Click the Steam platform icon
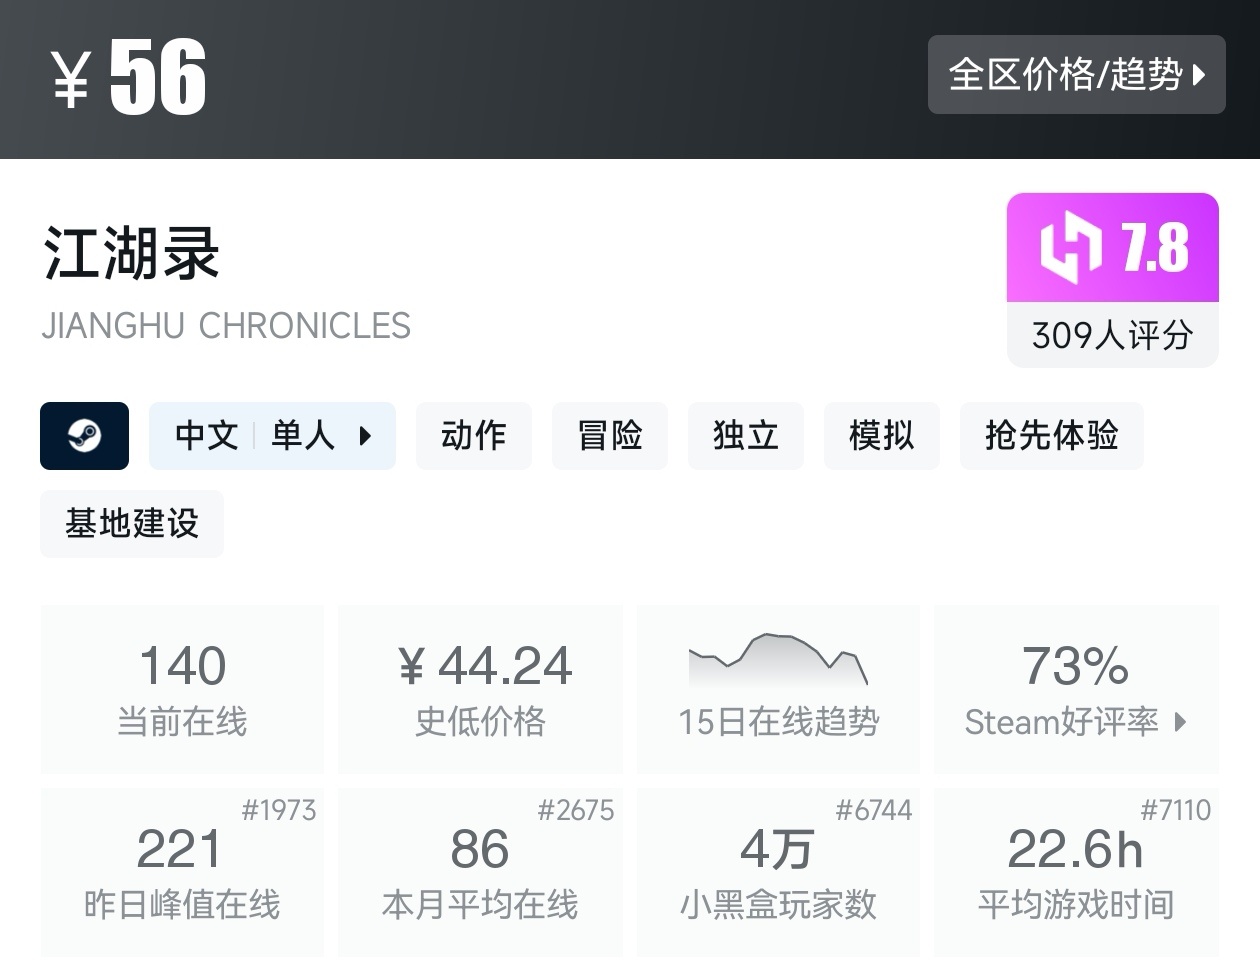The image size is (1260, 963). tap(84, 436)
